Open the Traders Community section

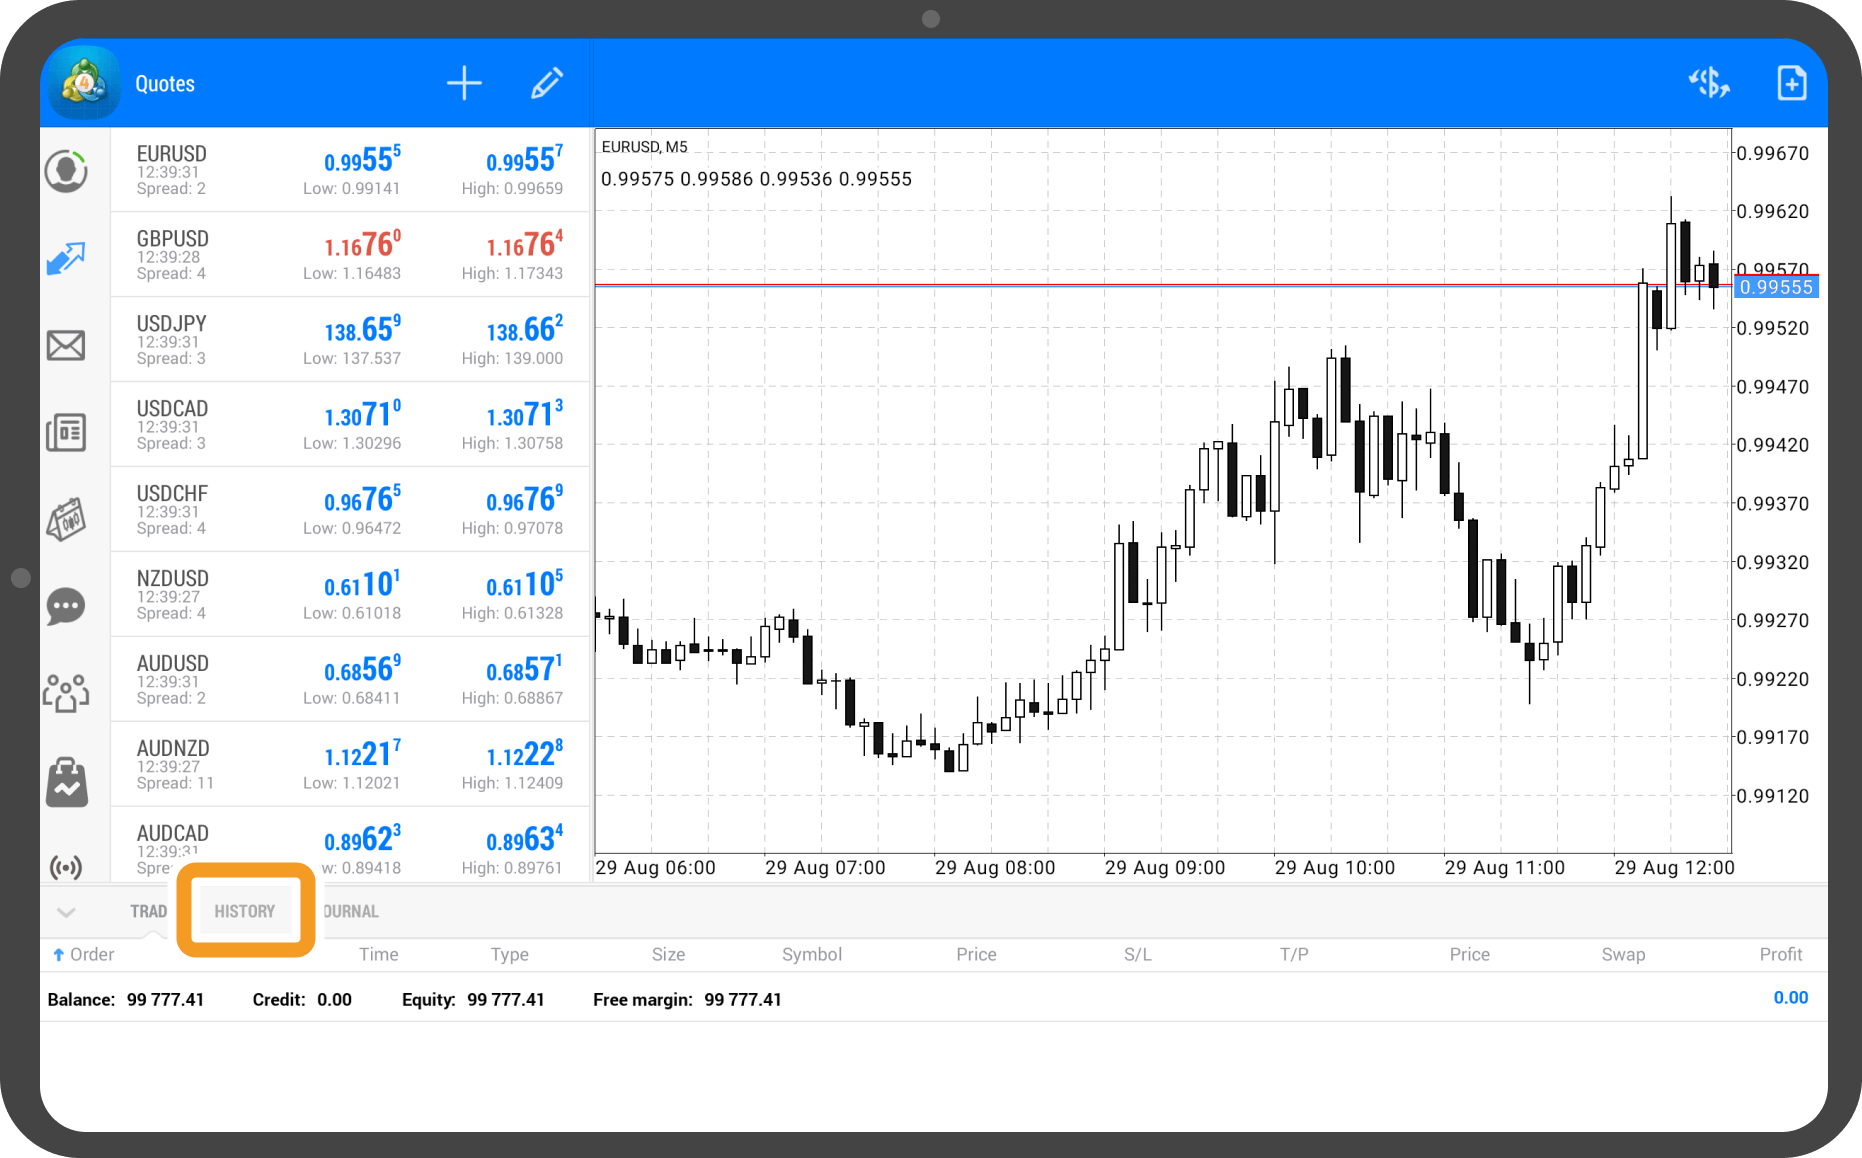click(66, 691)
